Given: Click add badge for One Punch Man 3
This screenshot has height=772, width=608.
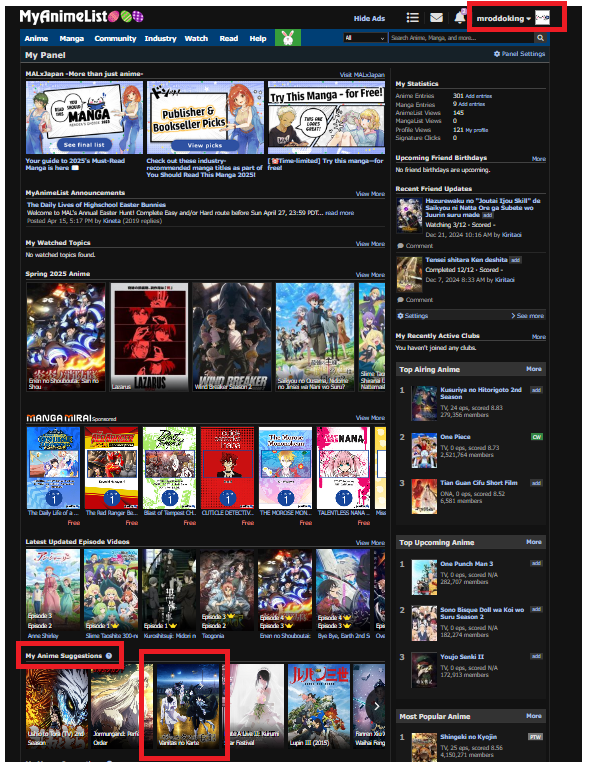Looking at the screenshot, I should [x=536, y=563].
